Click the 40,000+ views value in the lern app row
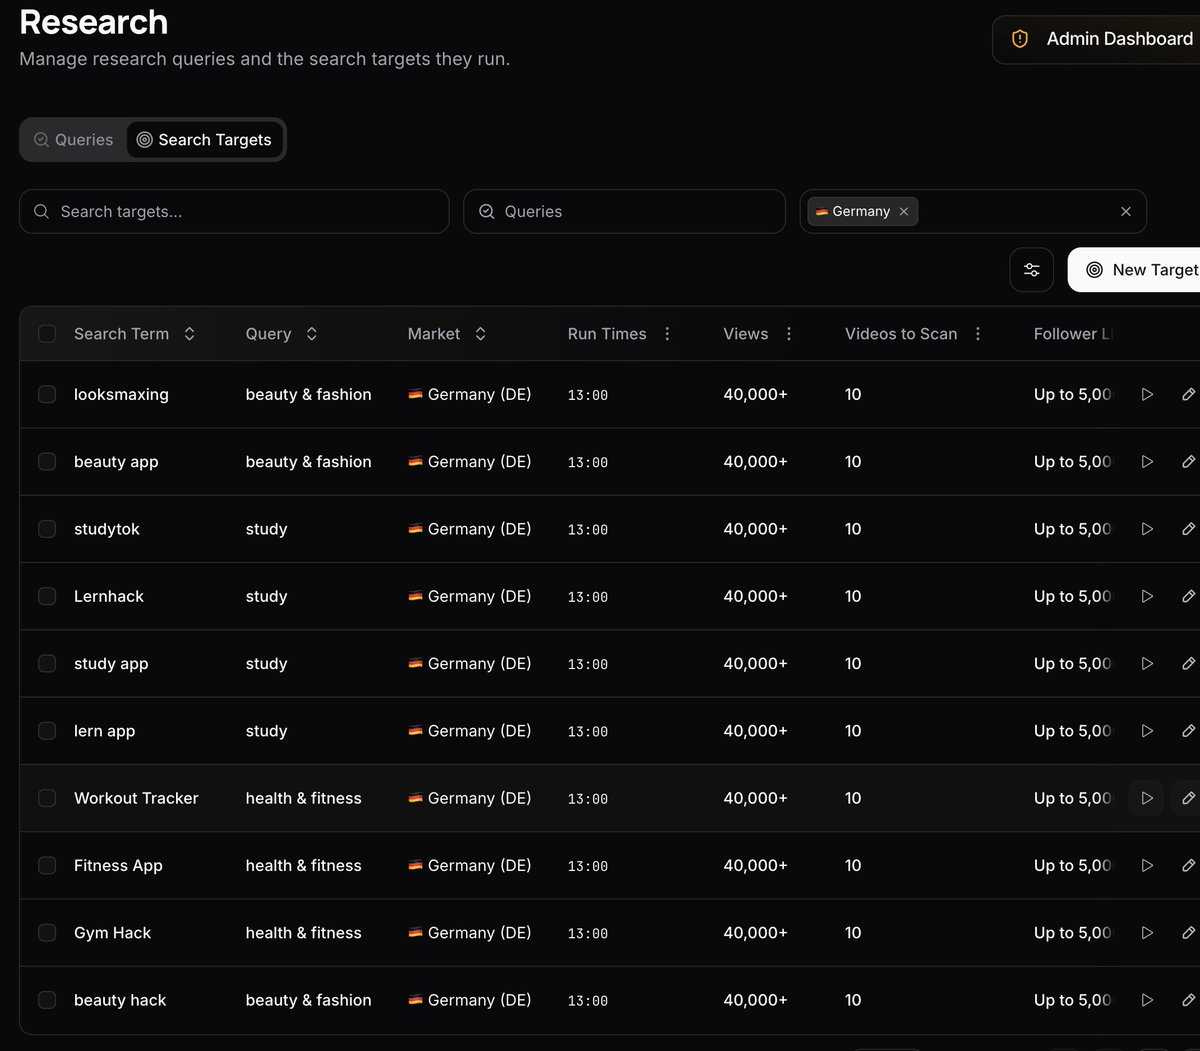This screenshot has width=1200, height=1051. [755, 731]
